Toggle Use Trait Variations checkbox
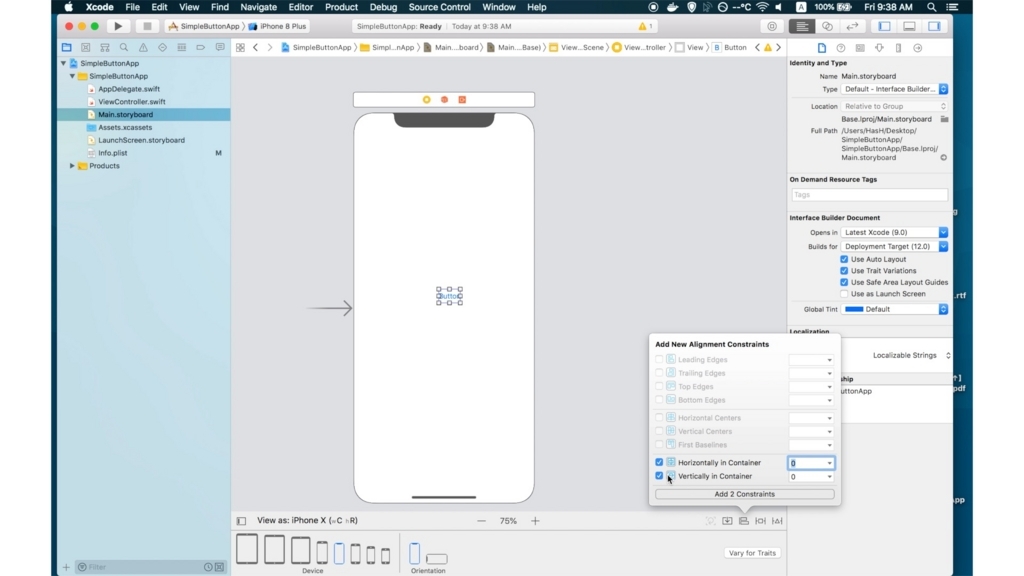The image size is (1024, 576). pyautogui.click(x=844, y=270)
